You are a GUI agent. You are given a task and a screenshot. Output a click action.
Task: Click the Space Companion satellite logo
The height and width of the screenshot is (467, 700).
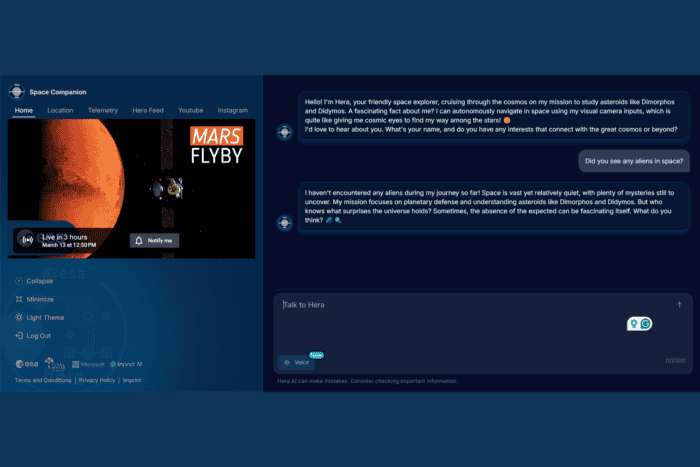coord(17,92)
